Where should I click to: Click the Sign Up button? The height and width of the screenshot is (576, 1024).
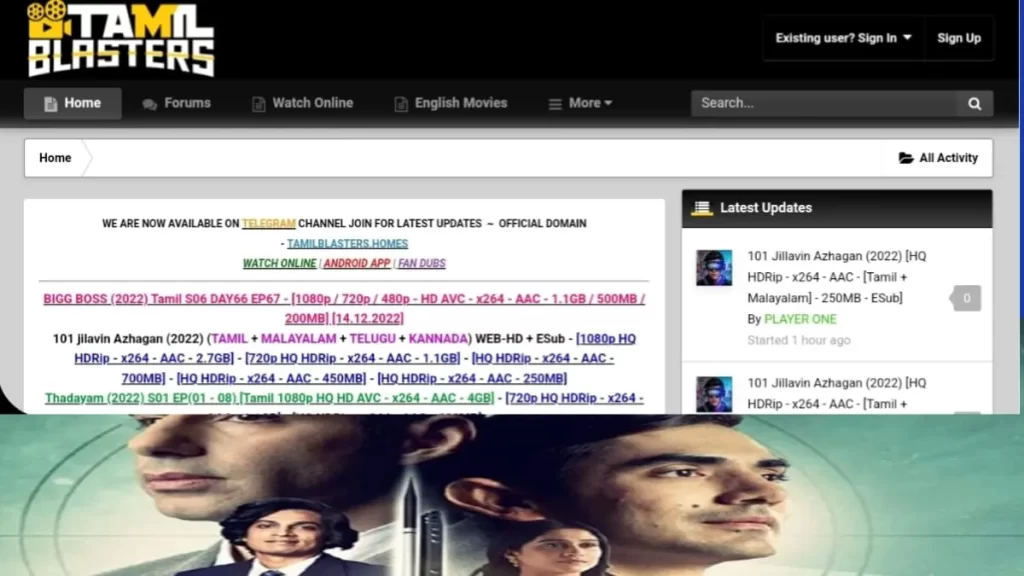click(959, 38)
